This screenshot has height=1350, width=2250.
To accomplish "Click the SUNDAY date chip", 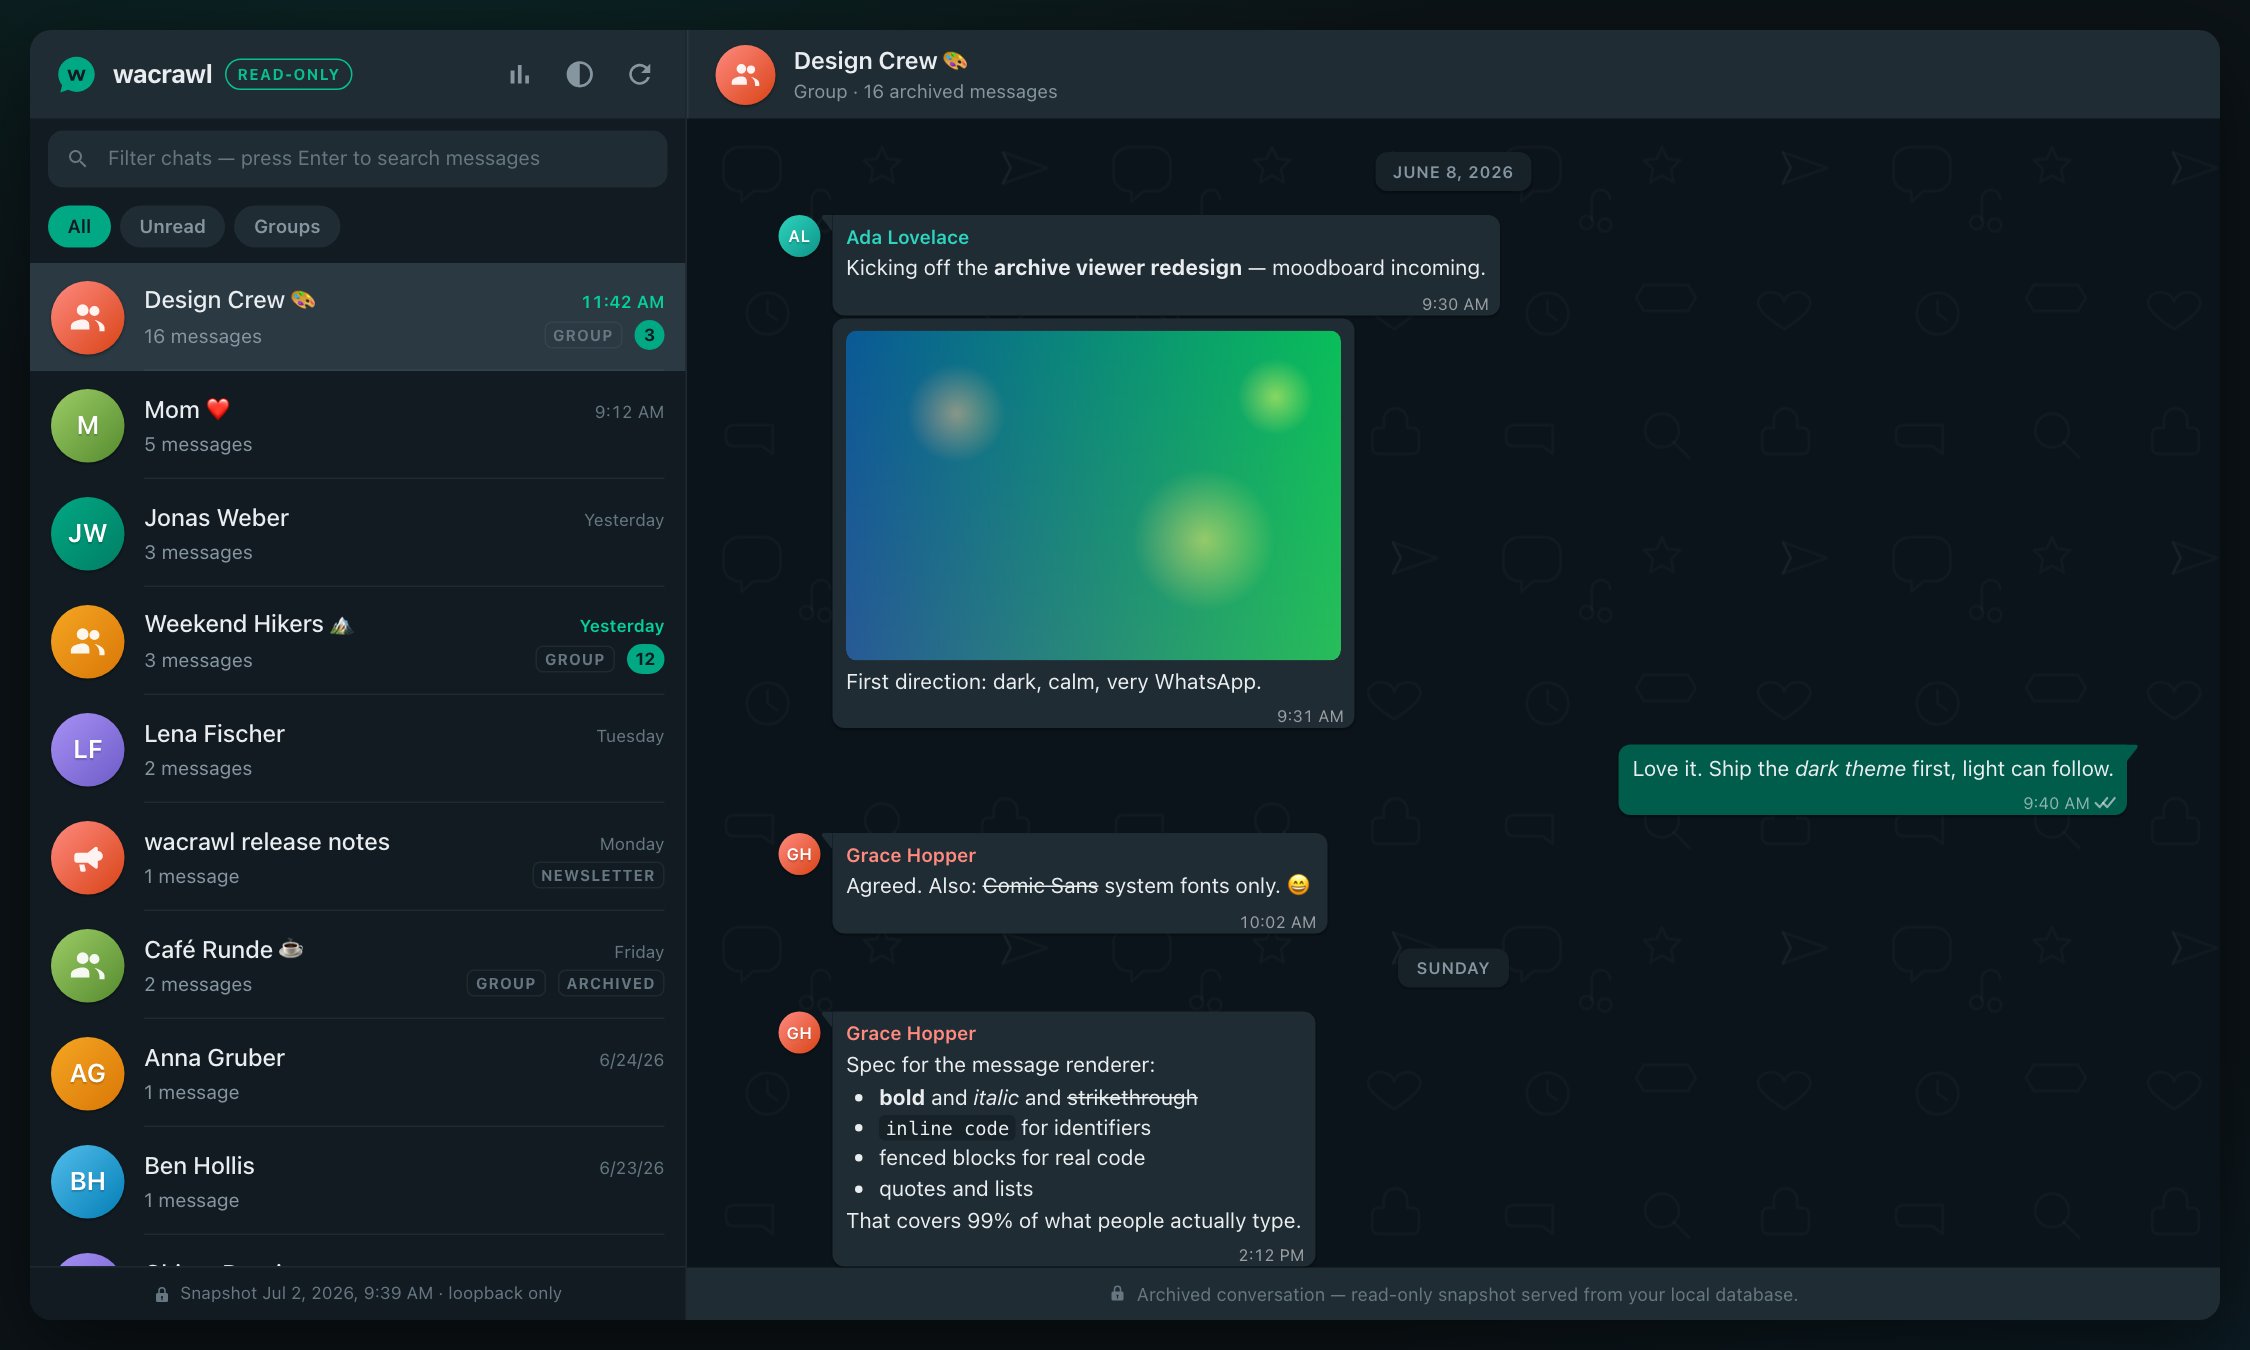I will 1453,968.
